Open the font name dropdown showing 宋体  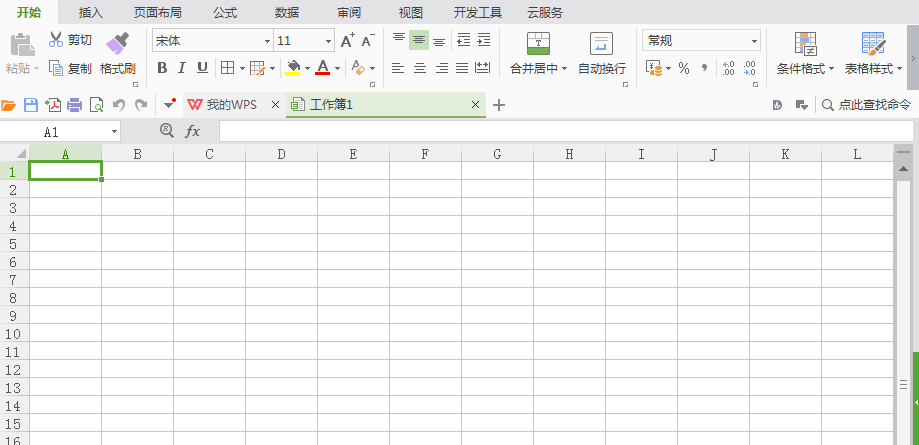[267, 41]
